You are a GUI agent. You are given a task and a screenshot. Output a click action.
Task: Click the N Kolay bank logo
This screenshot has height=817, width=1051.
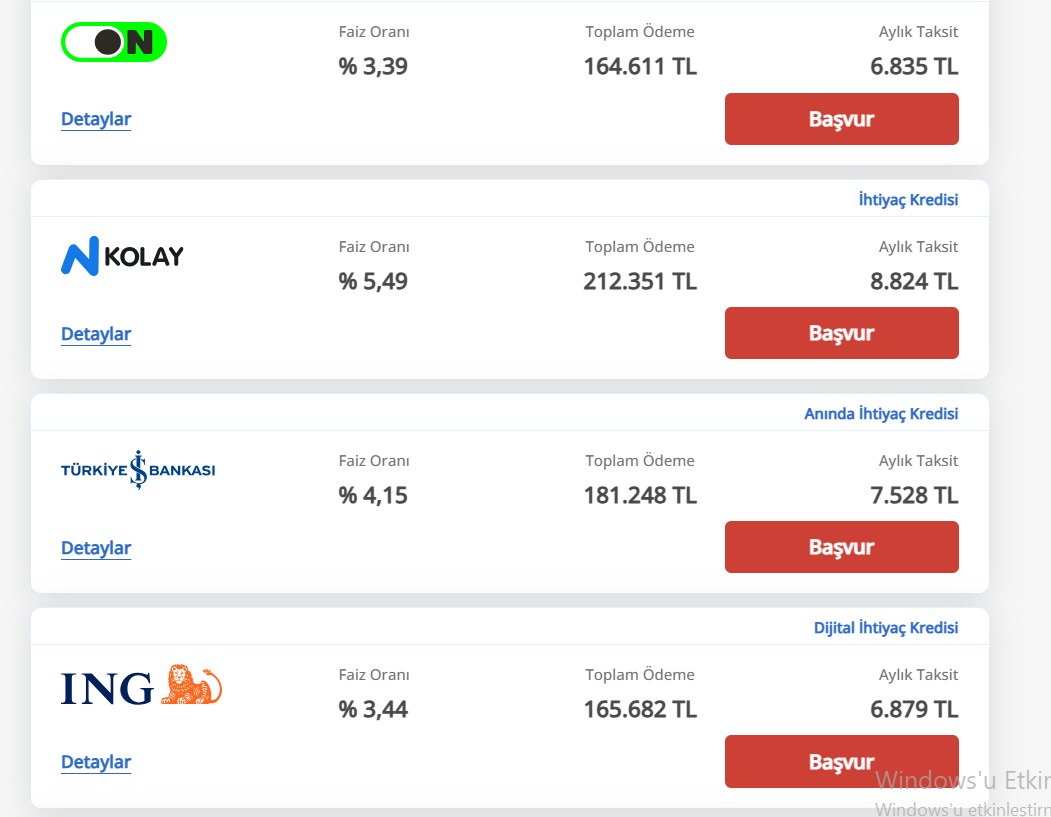[x=122, y=256]
